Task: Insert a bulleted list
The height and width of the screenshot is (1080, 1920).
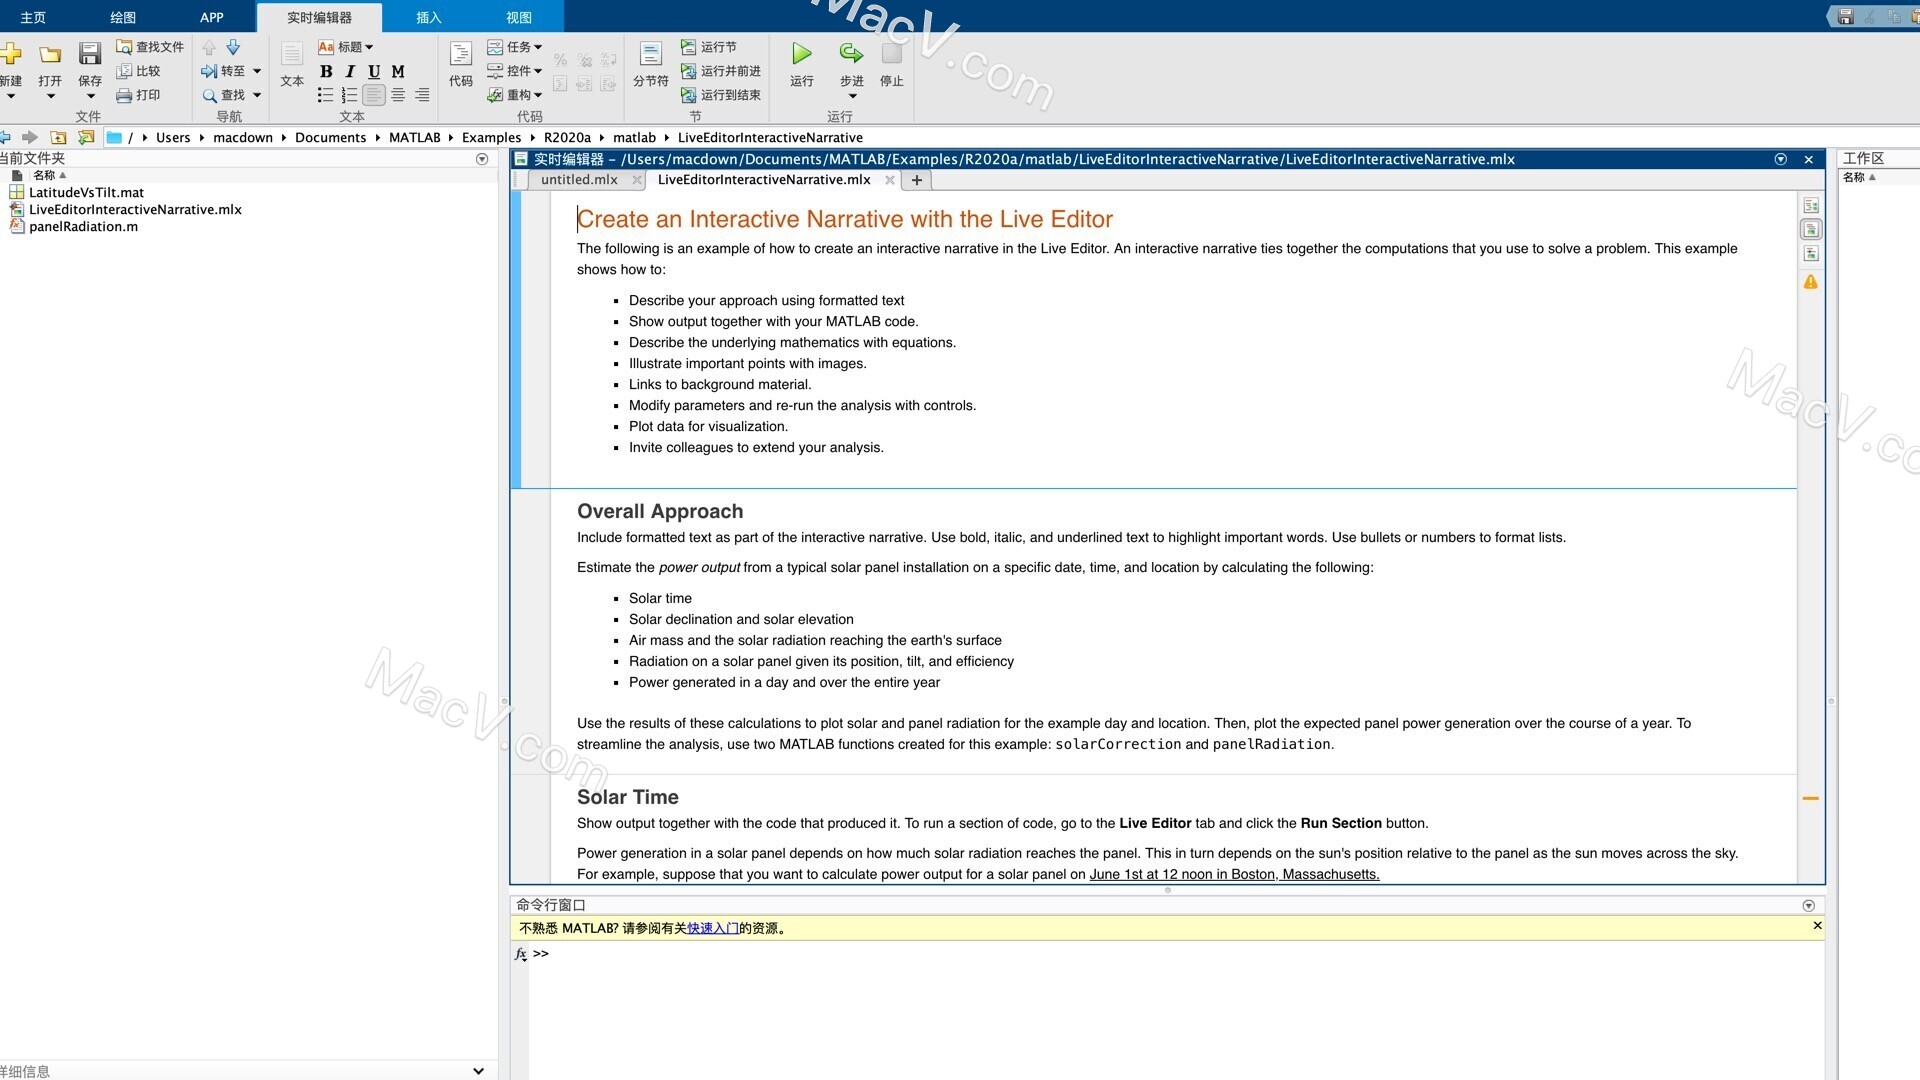Action: click(325, 95)
